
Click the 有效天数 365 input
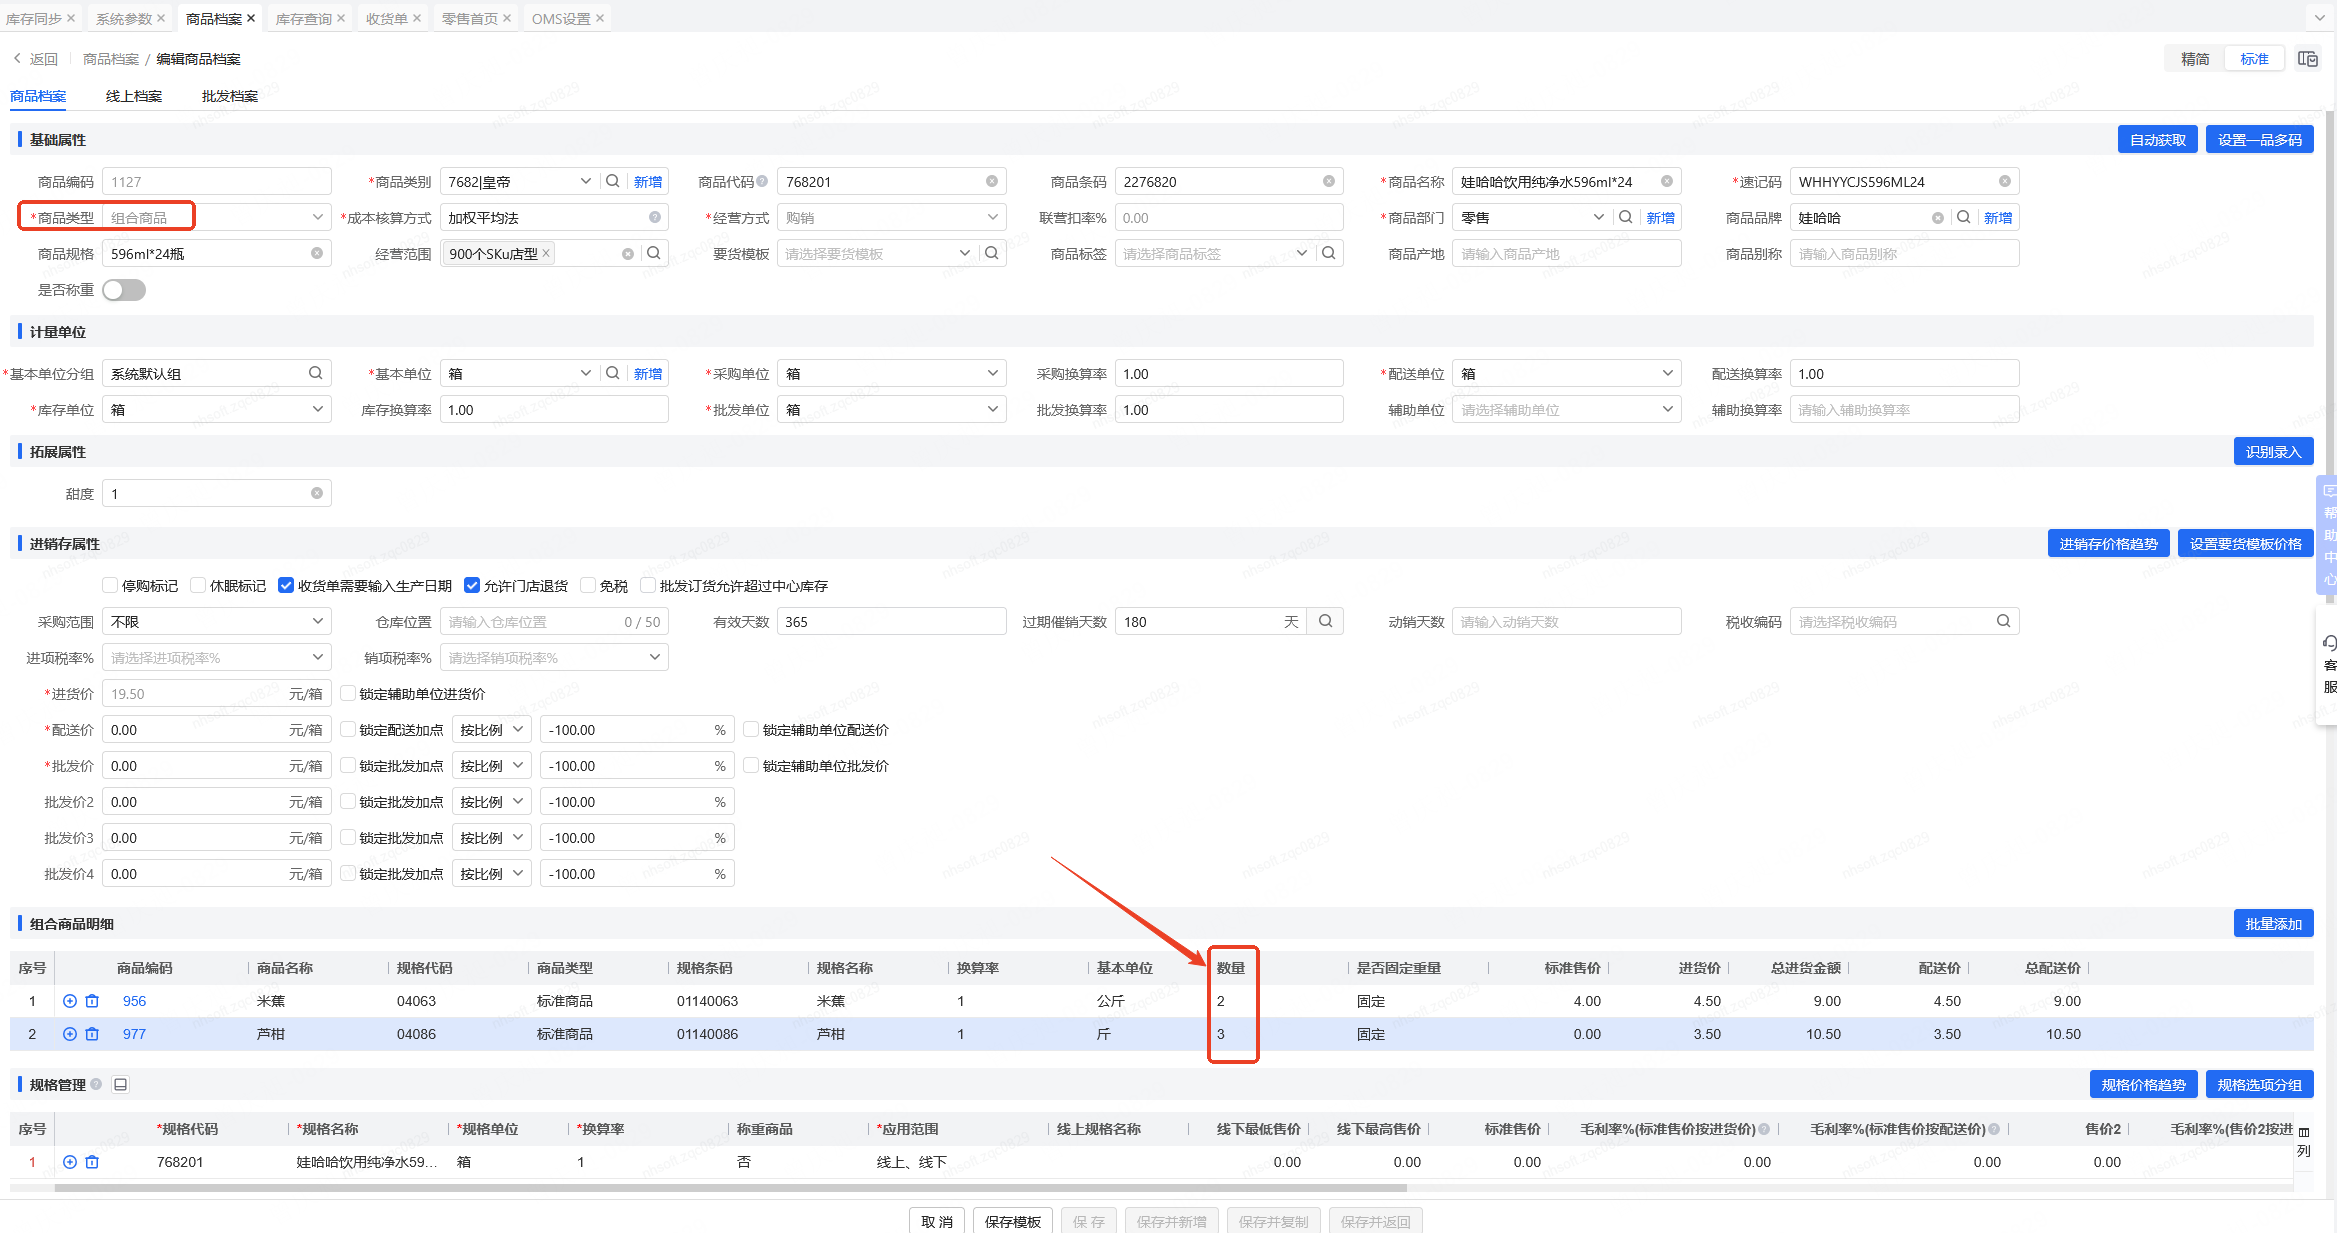pyautogui.click(x=891, y=621)
